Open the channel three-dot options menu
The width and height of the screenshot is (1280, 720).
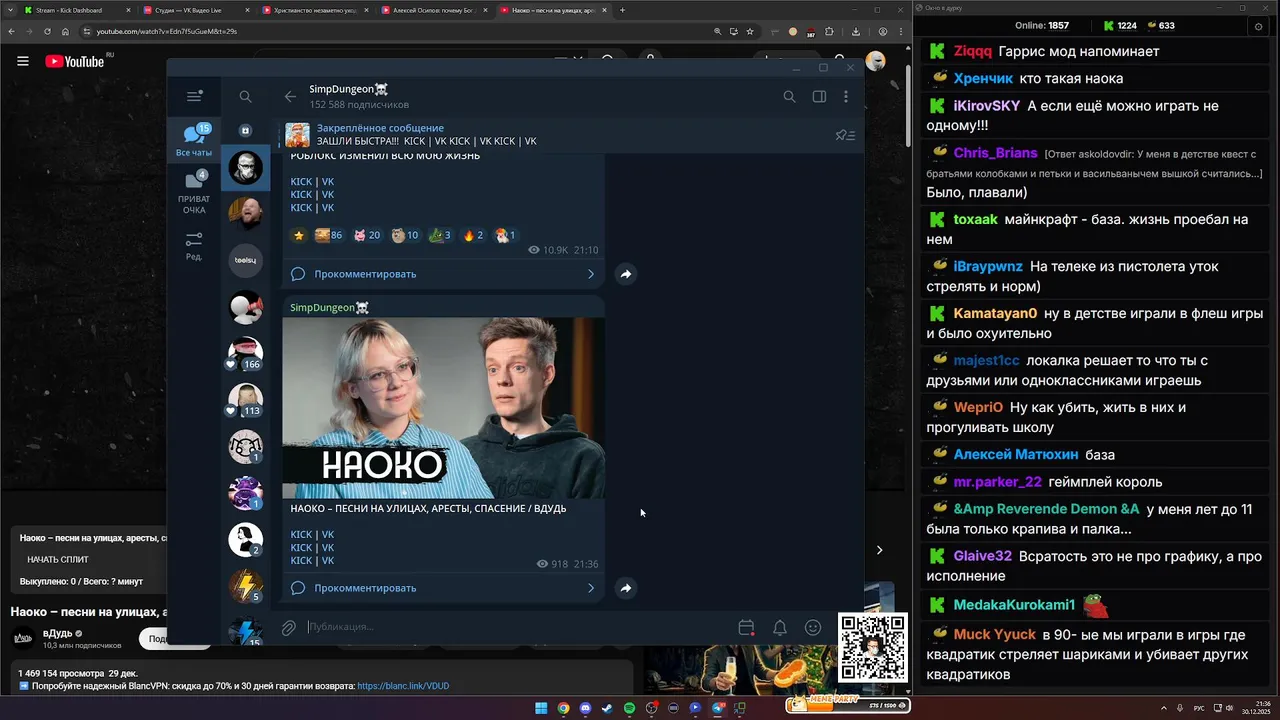pyautogui.click(x=846, y=96)
